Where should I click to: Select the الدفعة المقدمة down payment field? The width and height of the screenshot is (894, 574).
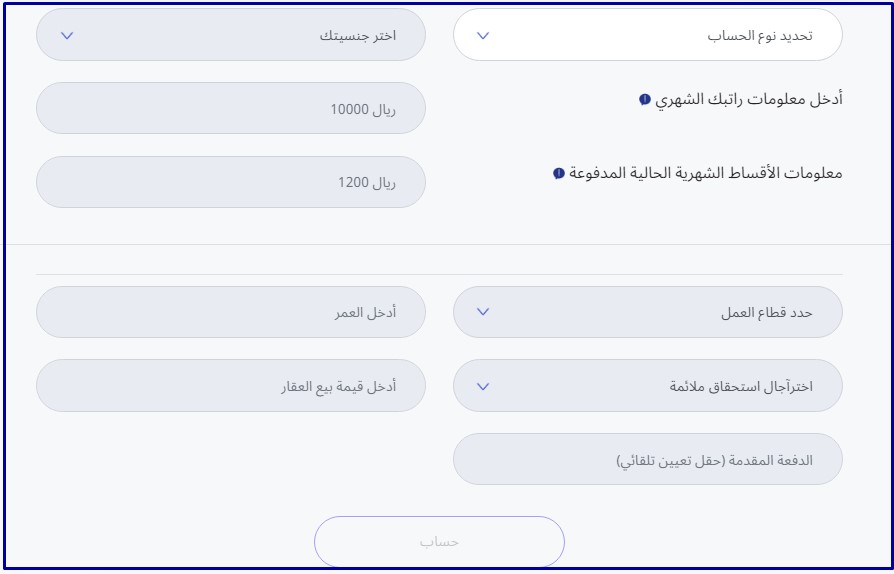pyautogui.click(x=648, y=459)
